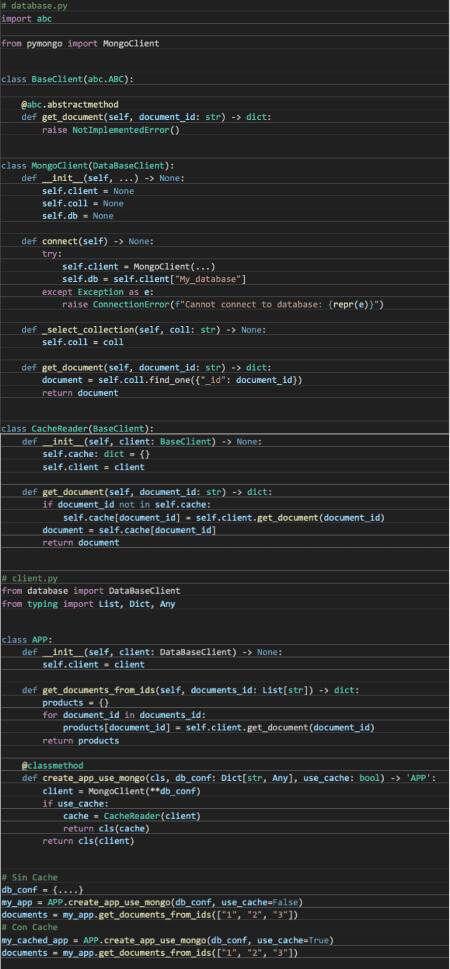The image size is (450, 969).
Task: Click 'if document_id not in self.cache:' line
Action: [x=126, y=504]
